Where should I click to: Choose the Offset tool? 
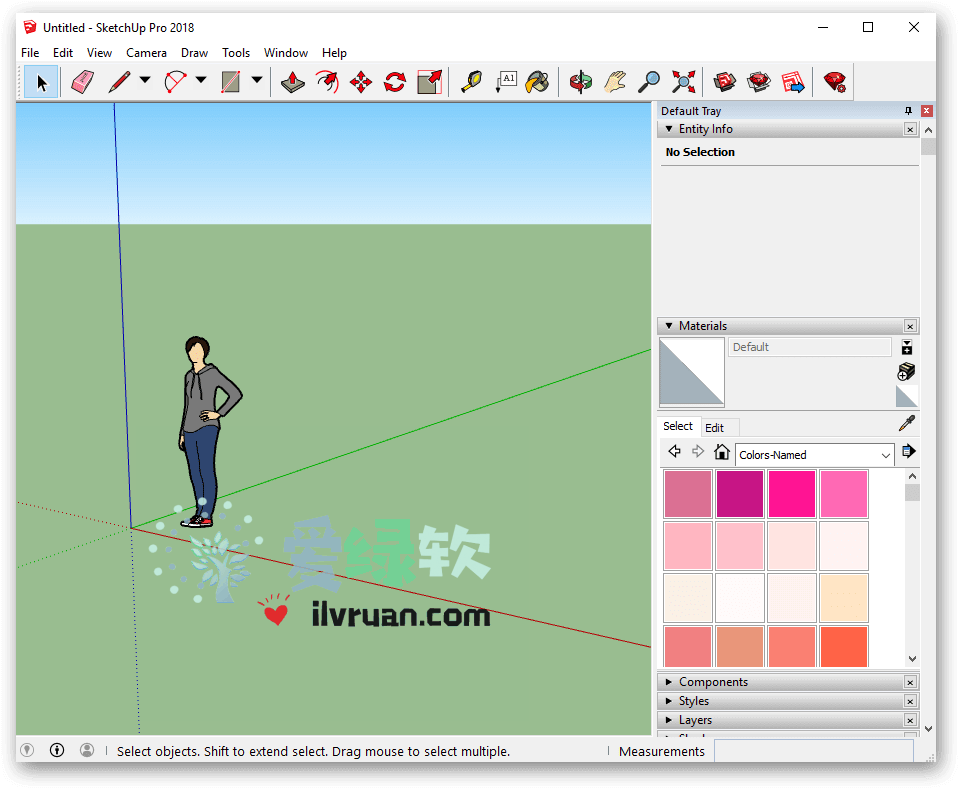click(x=327, y=82)
